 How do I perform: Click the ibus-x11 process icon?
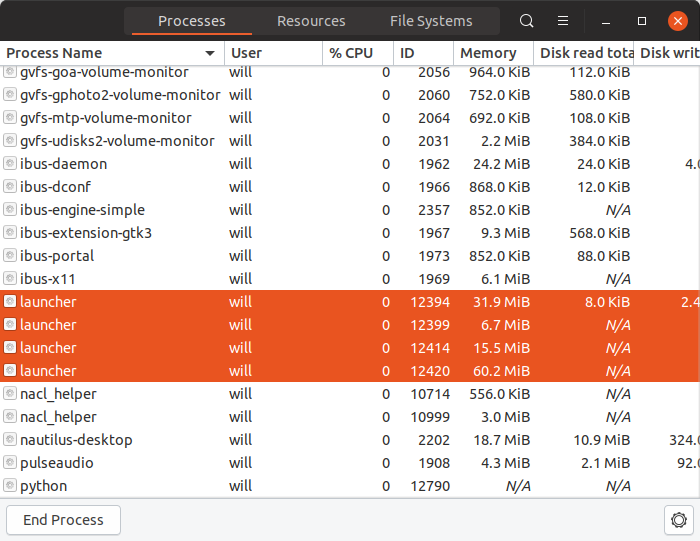pyautogui.click(x=11, y=279)
